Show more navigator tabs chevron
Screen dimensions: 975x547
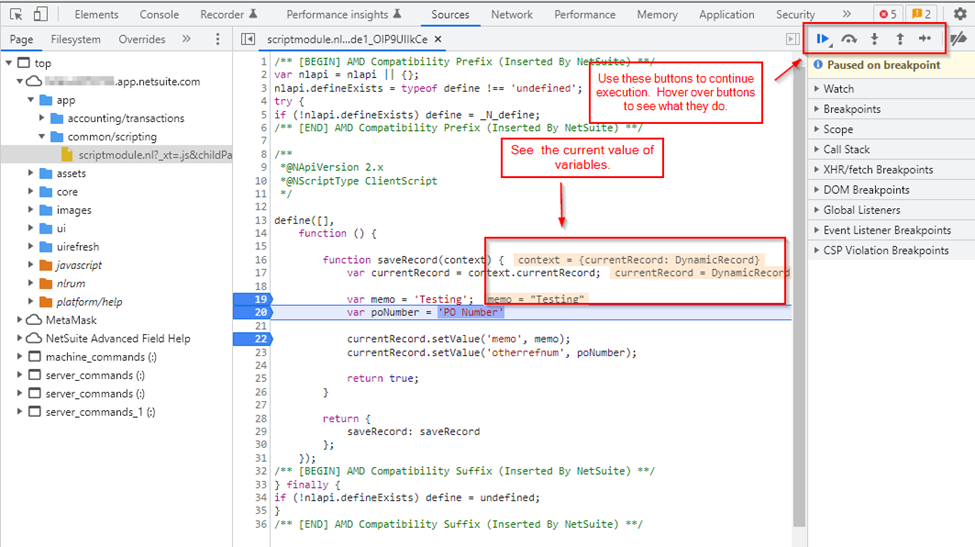pos(186,39)
